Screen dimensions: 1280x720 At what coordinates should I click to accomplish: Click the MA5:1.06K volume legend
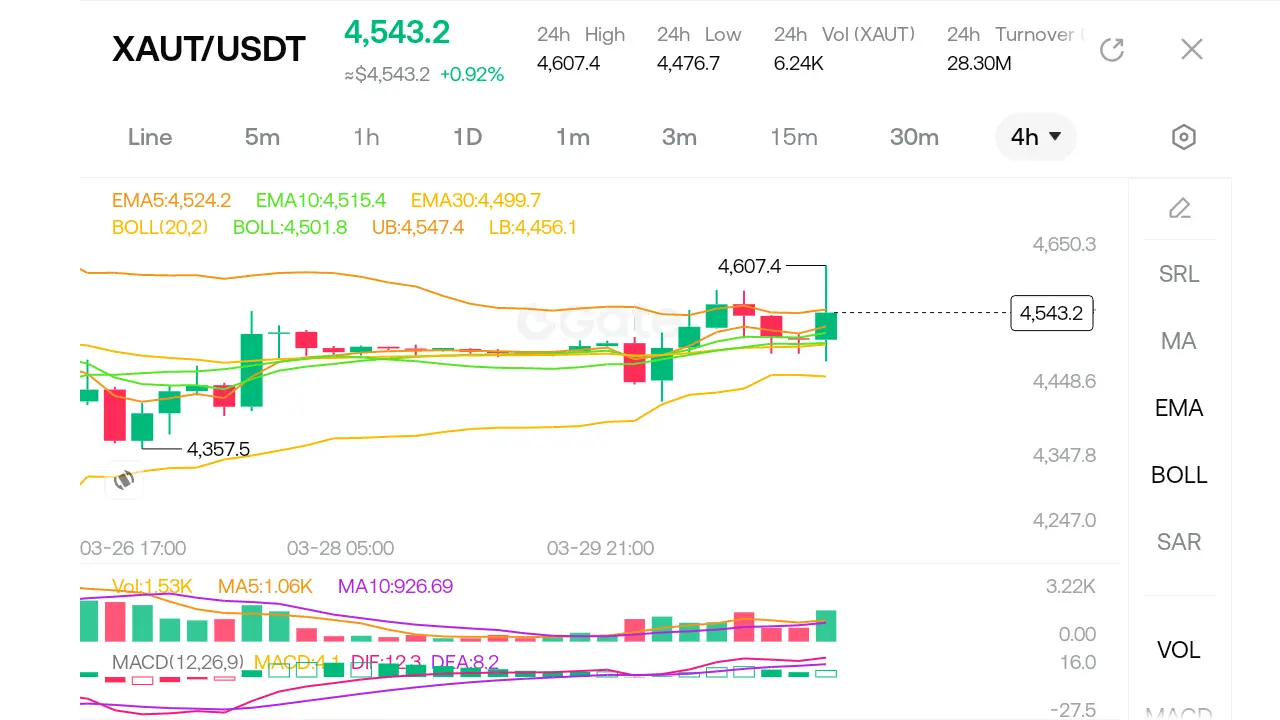pyautogui.click(x=265, y=586)
